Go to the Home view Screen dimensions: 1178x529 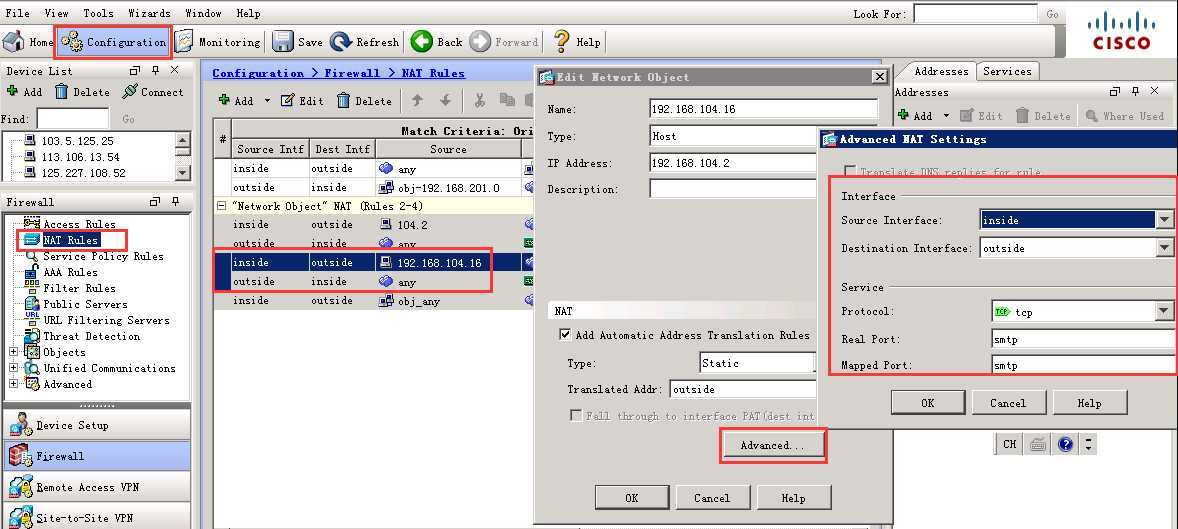point(29,42)
